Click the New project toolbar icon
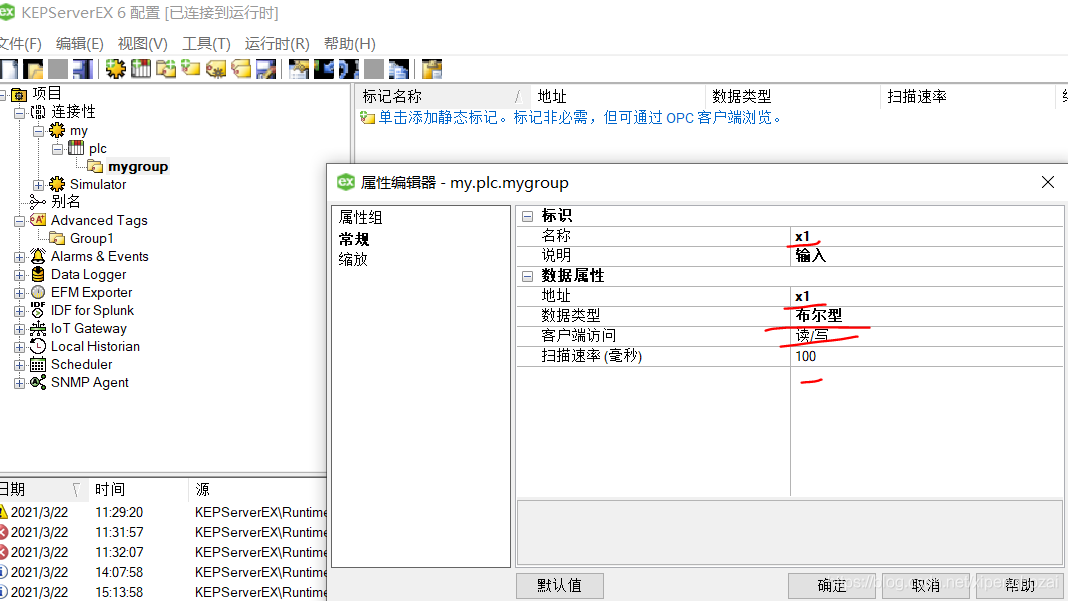The width and height of the screenshot is (1068, 601). click(10, 69)
